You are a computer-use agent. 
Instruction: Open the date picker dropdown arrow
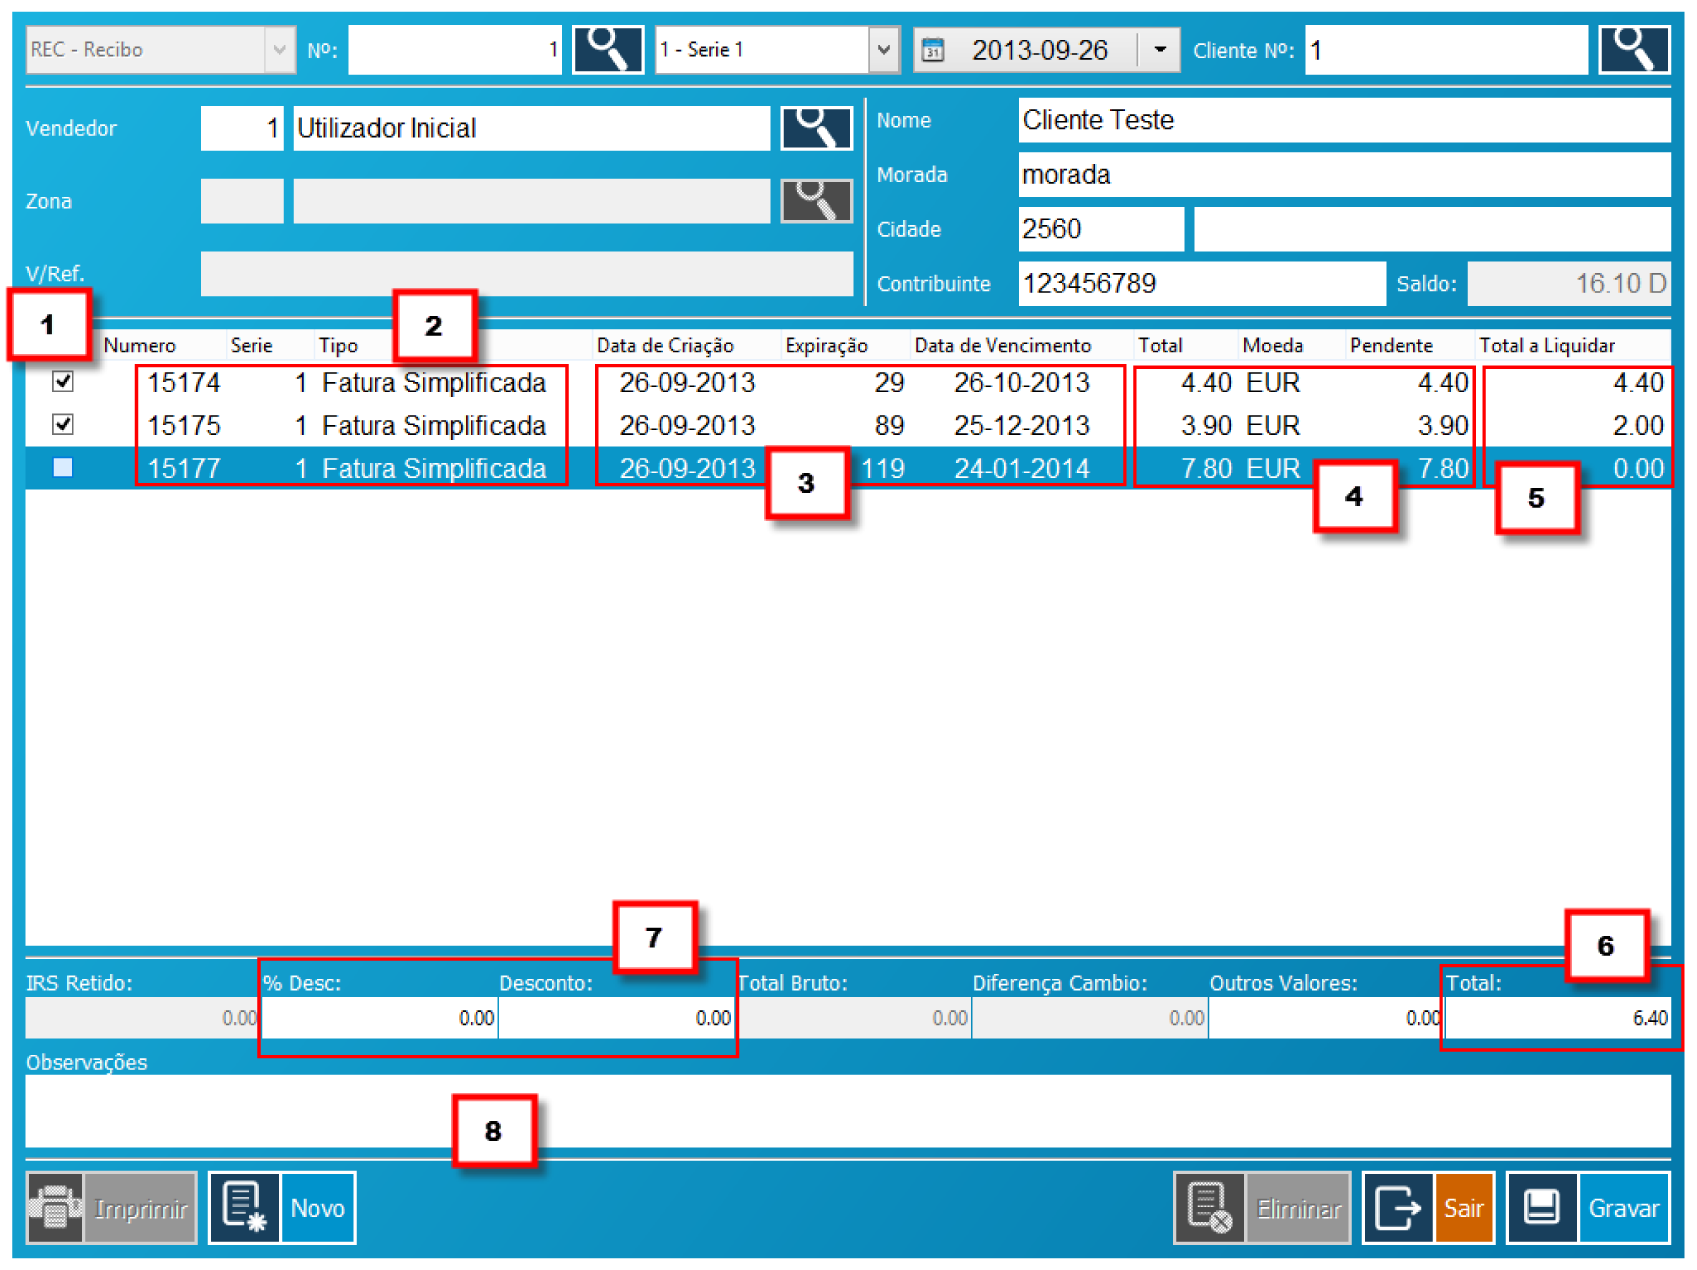[x=1160, y=49]
